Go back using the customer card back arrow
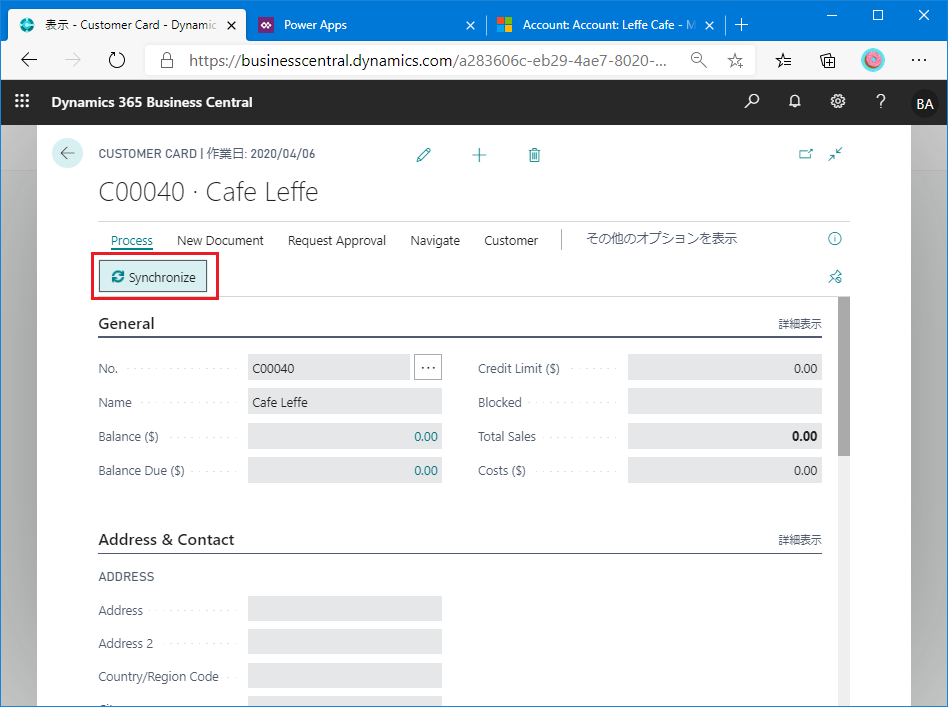Viewport: 948px width, 707px height. pyautogui.click(x=67, y=153)
